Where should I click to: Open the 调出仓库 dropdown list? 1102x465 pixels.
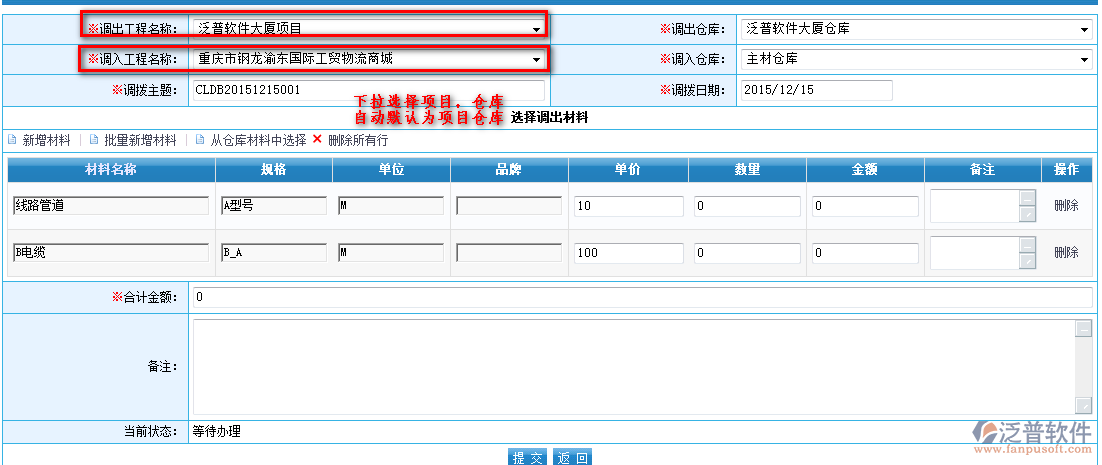1085,30
